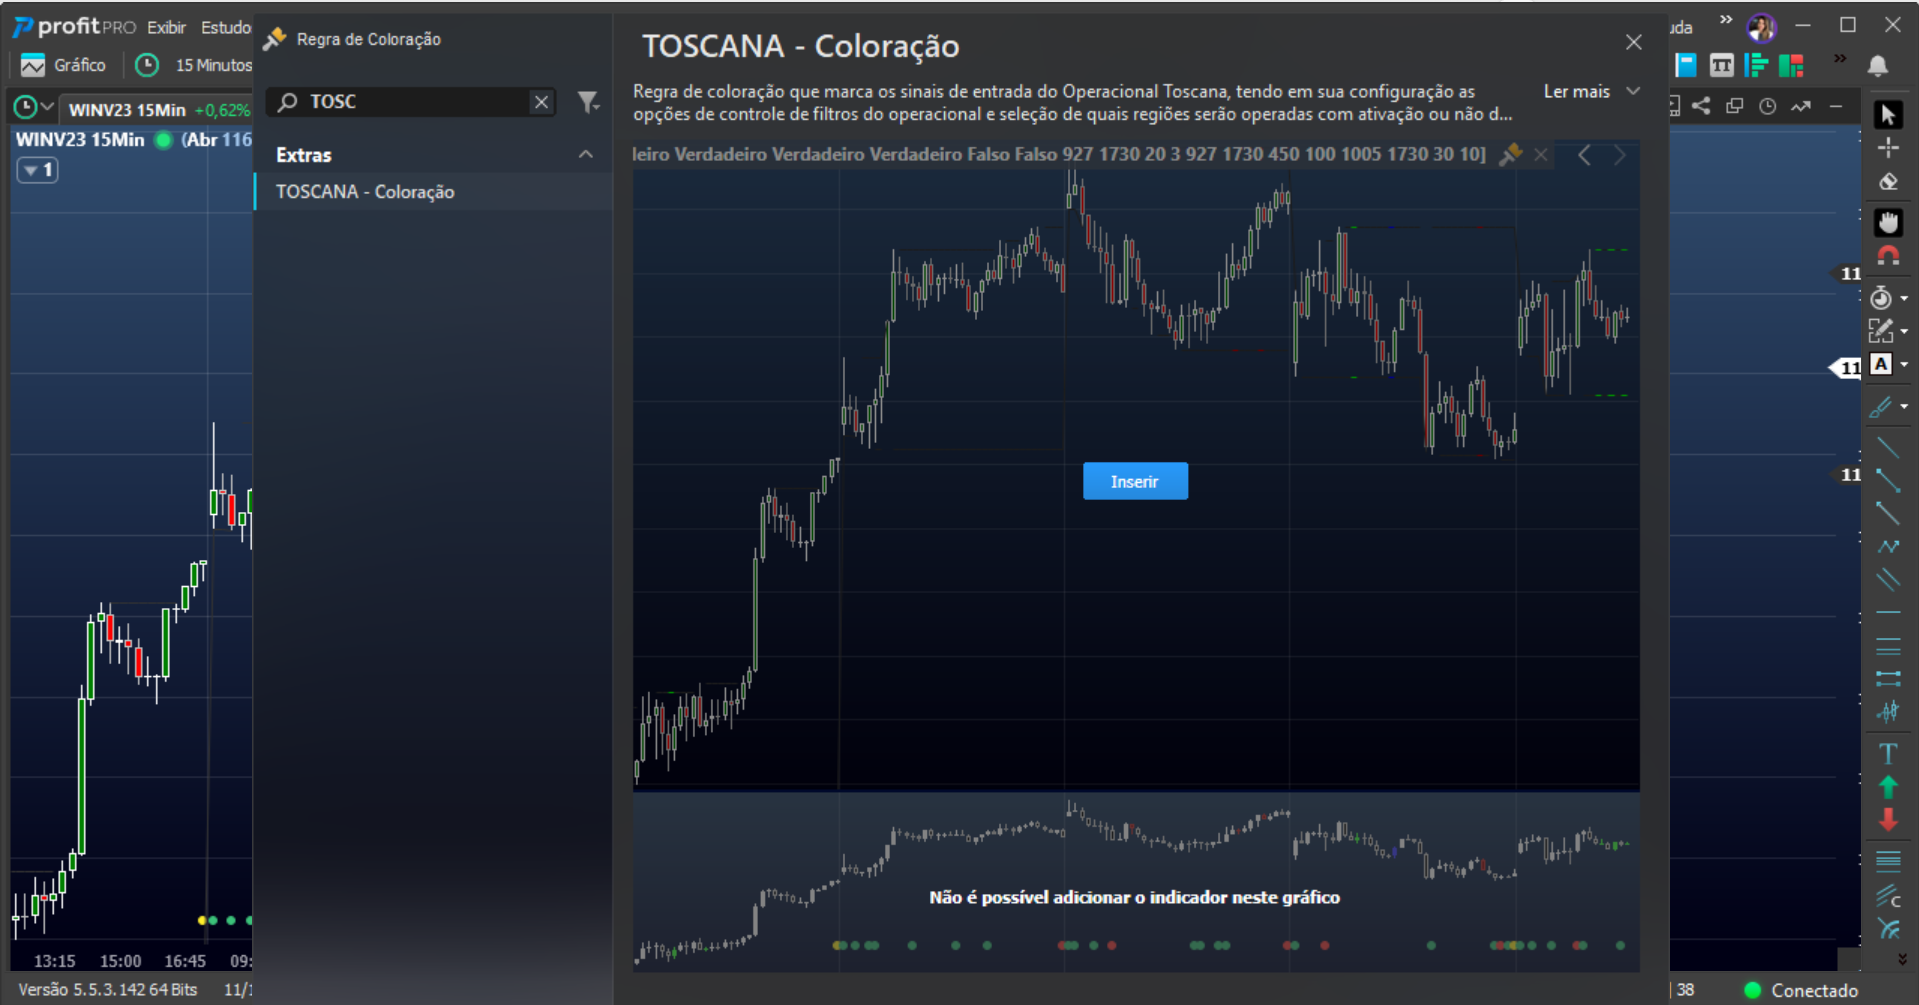The height and width of the screenshot is (1005, 1919).
Task: Select the four-line Fibonacci retracement tool
Action: click(x=1887, y=860)
